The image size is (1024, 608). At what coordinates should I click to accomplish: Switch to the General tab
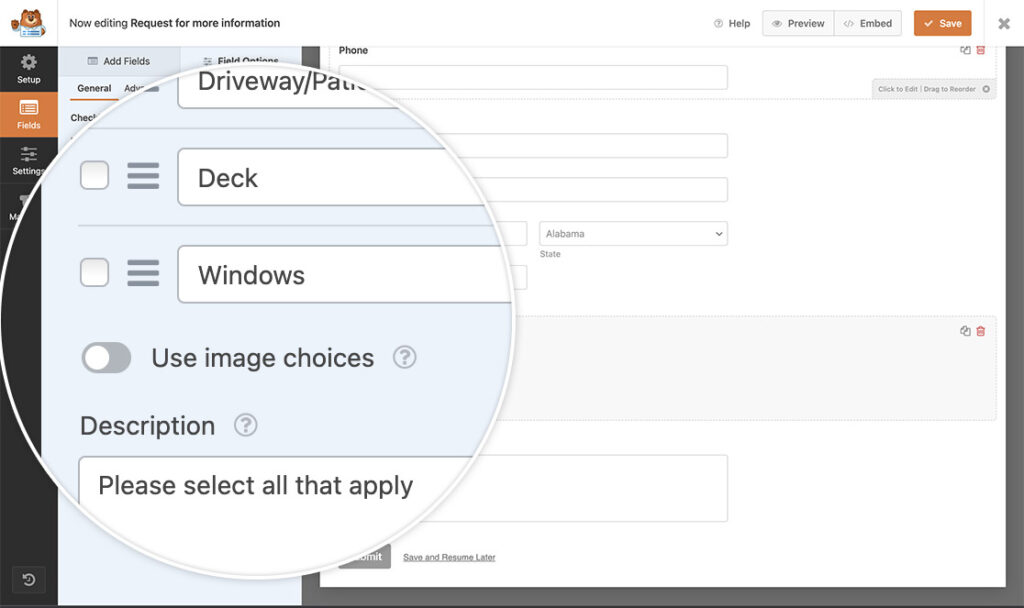[x=93, y=88]
